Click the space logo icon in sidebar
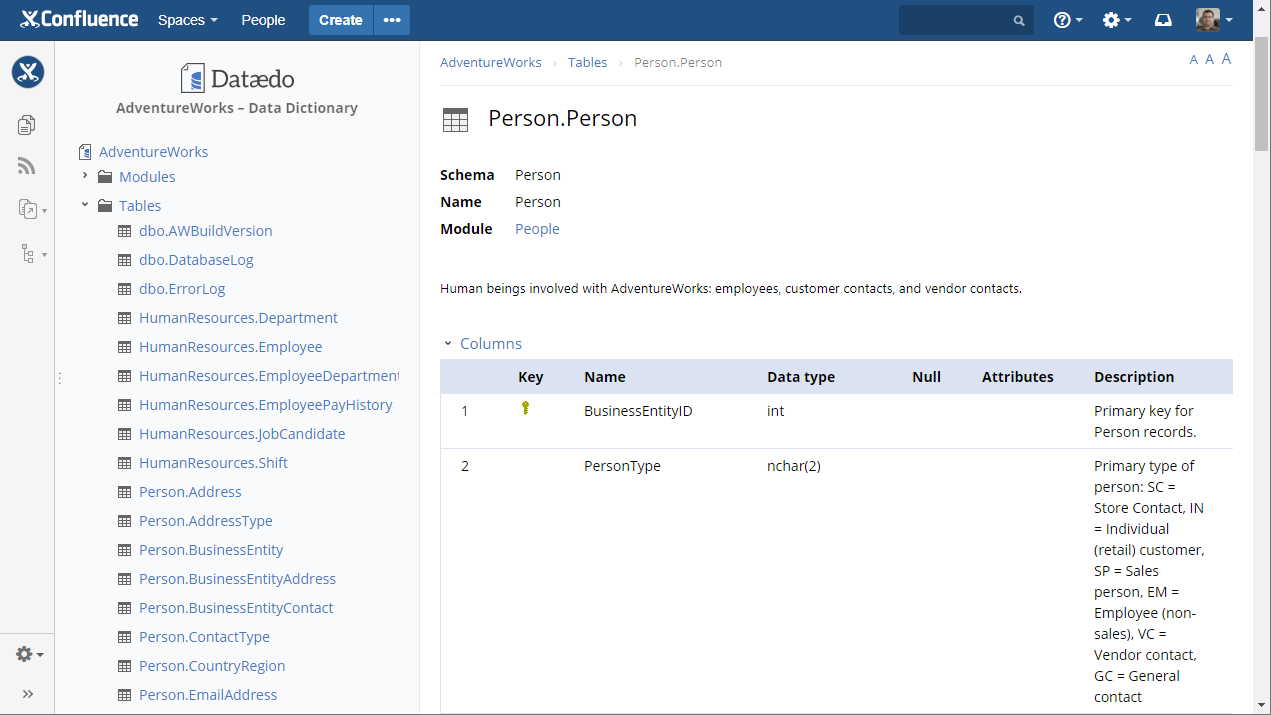1271x715 pixels. (27, 72)
